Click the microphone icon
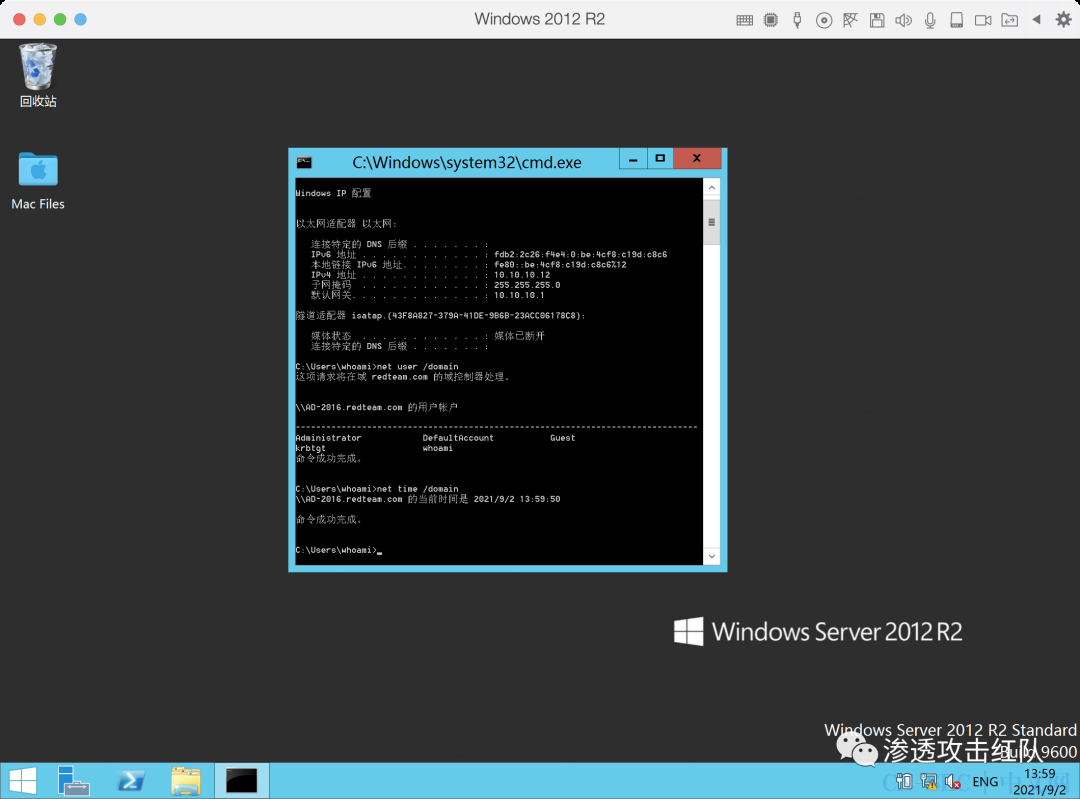Viewport: 1080px width, 799px height. (x=930, y=20)
